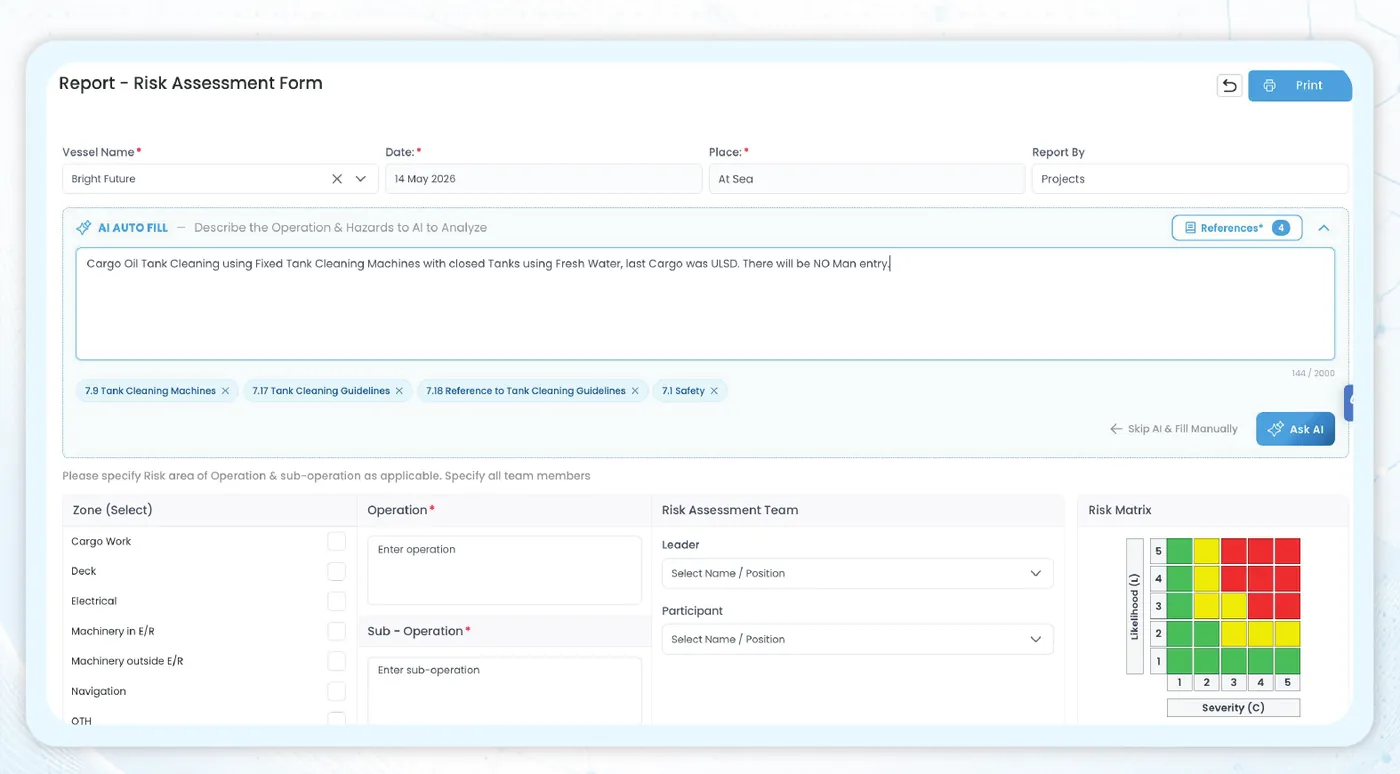Viewport: 1400px width, 774px height.
Task: Click the 7.17 Tank Cleaning Guidelines tag text
Action: click(321, 391)
